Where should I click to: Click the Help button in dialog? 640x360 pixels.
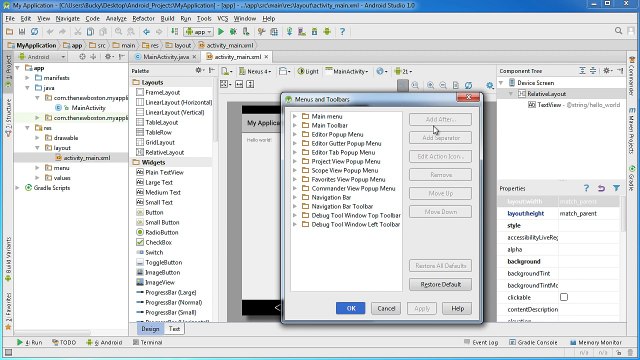pyautogui.click(x=457, y=308)
